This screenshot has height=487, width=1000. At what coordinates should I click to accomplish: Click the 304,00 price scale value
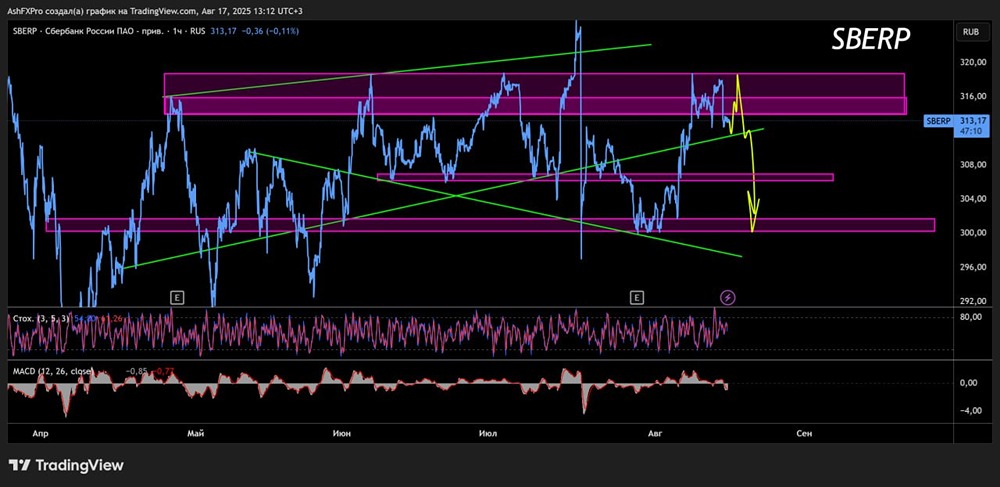973,199
